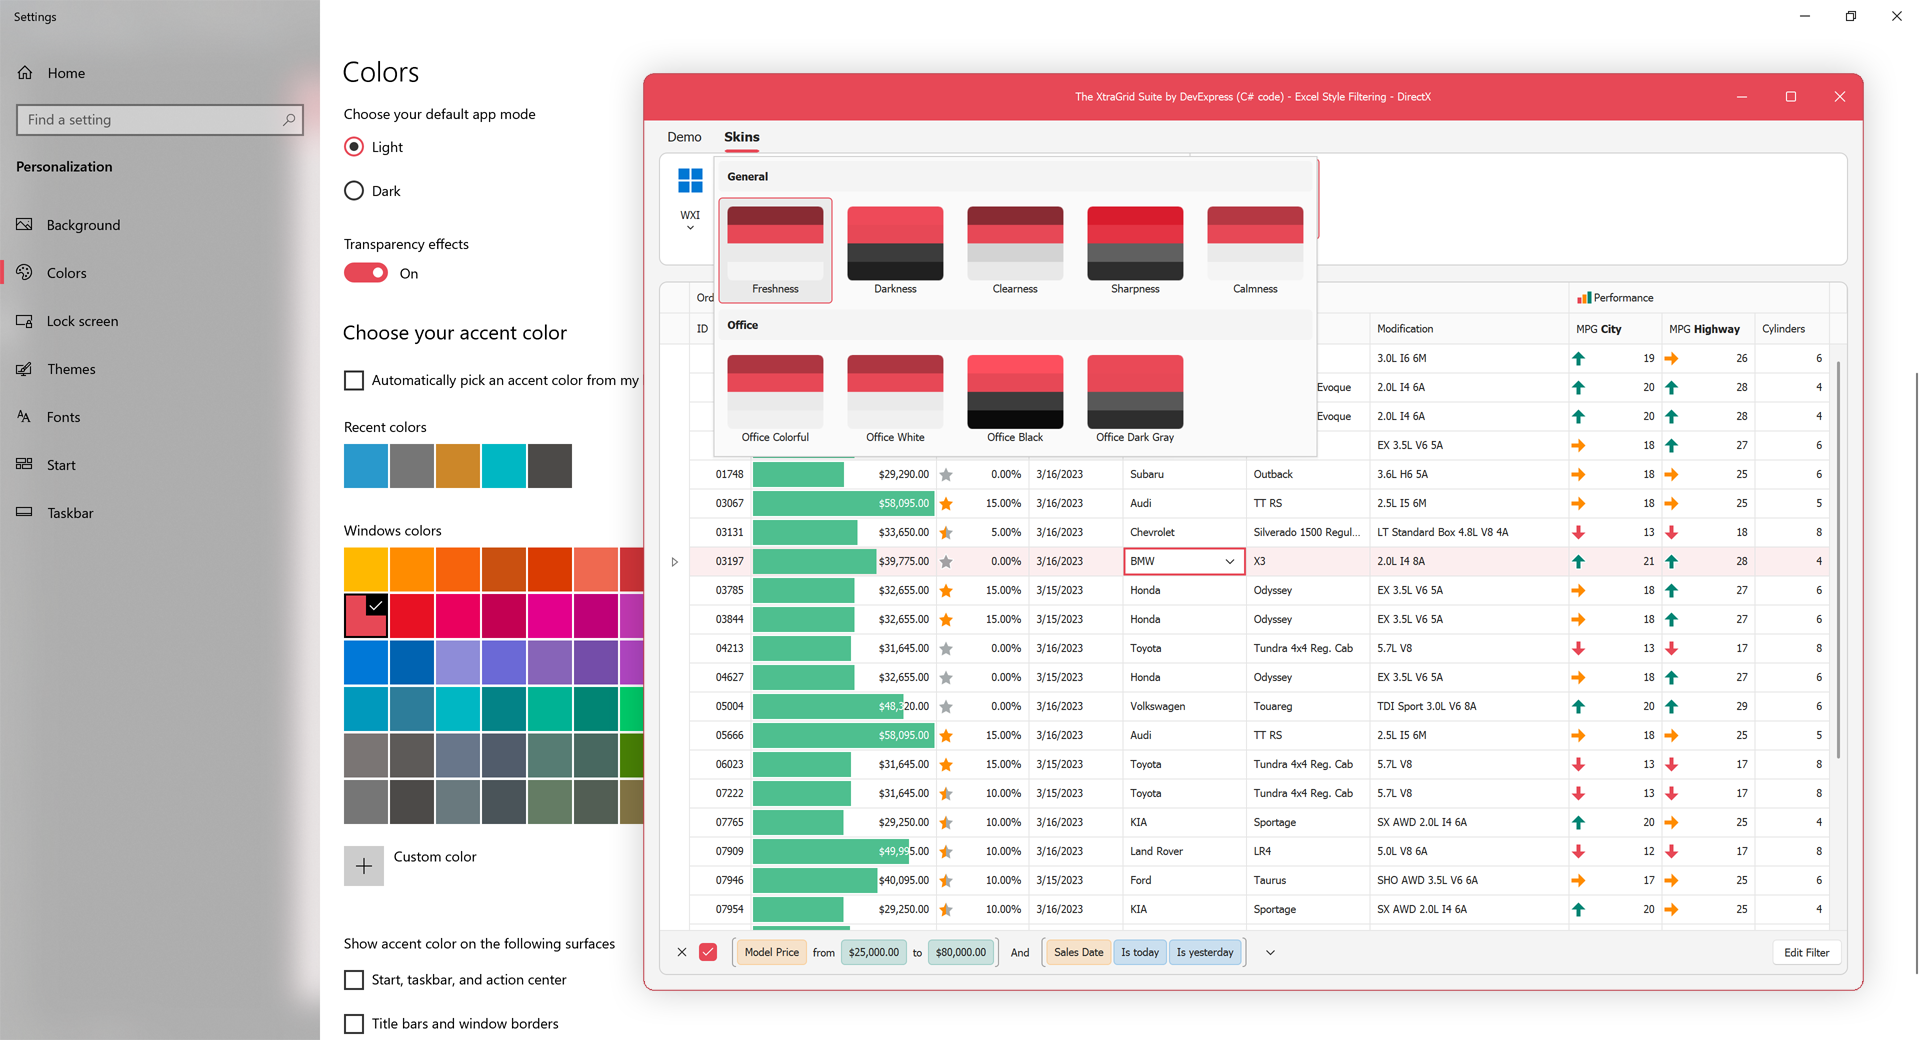Screen dimensions: 1920x1040
Task: Open Background settings in the sidebar
Action: pyautogui.click(x=83, y=225)
